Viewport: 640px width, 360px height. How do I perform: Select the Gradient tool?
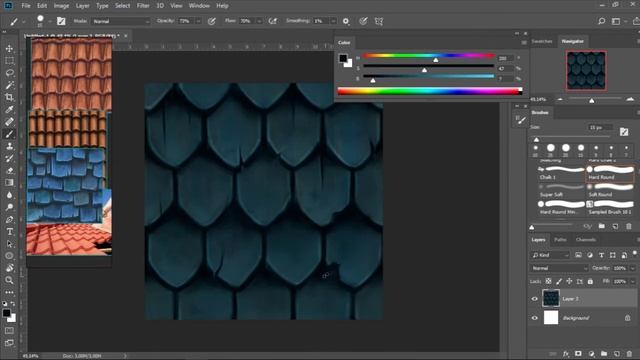click(9, 182)
